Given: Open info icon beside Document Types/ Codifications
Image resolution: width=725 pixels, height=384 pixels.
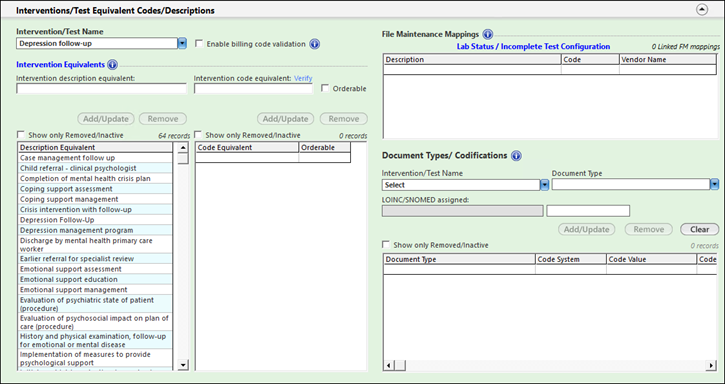Looking at the screenshot, I should [516, 156].
